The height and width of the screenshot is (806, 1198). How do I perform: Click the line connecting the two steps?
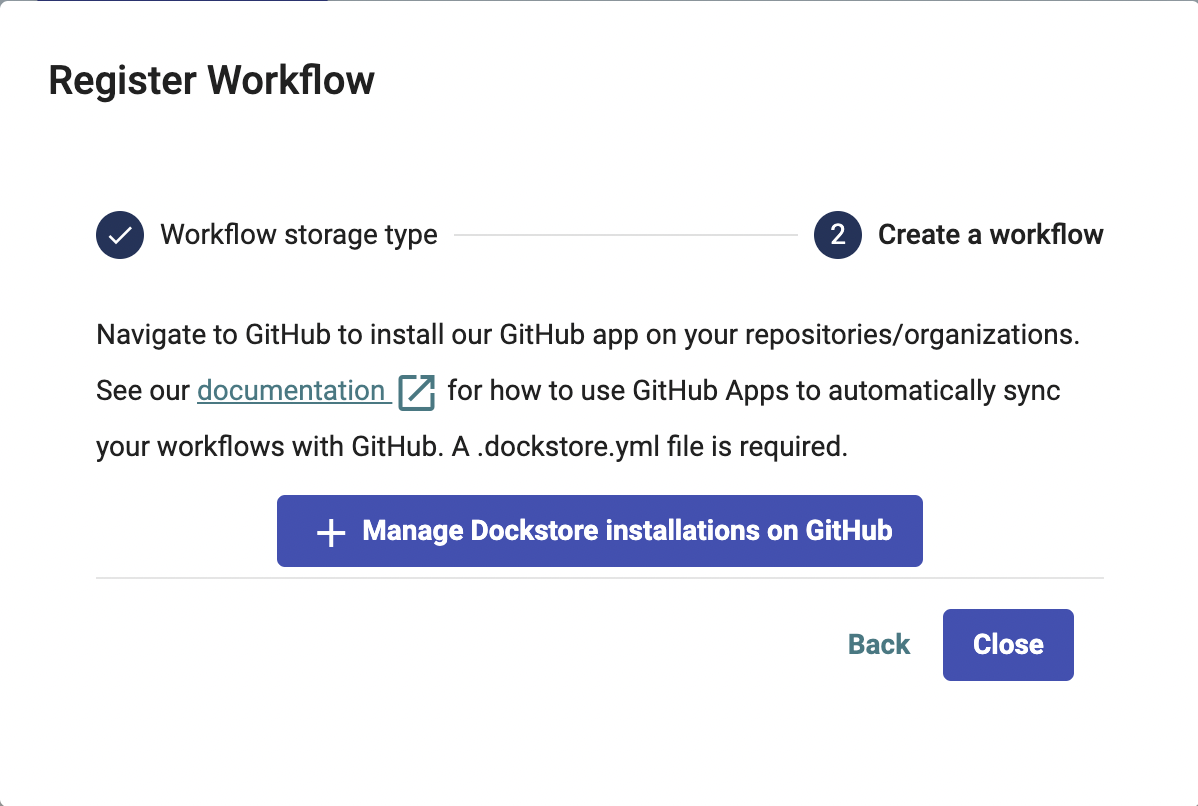[625, 236]
